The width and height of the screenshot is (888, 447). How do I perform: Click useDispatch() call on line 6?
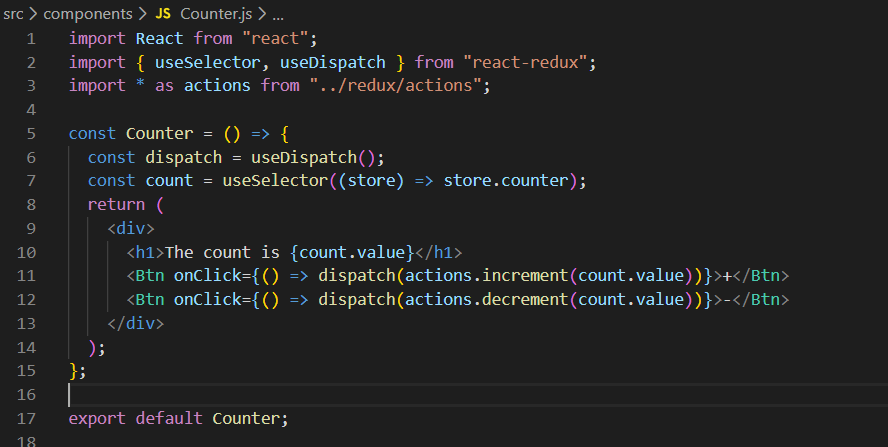pos(313,157)
